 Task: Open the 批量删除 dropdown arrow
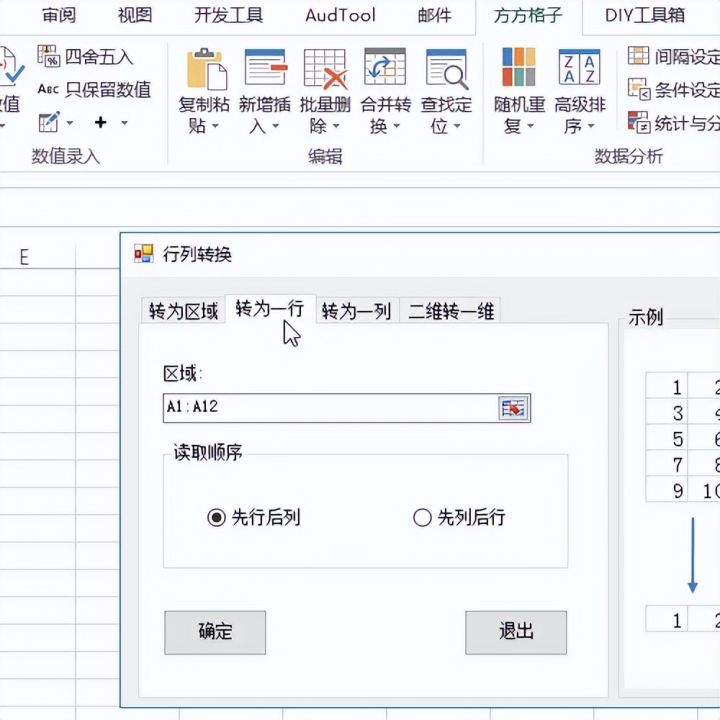click(x=336, y=126)
